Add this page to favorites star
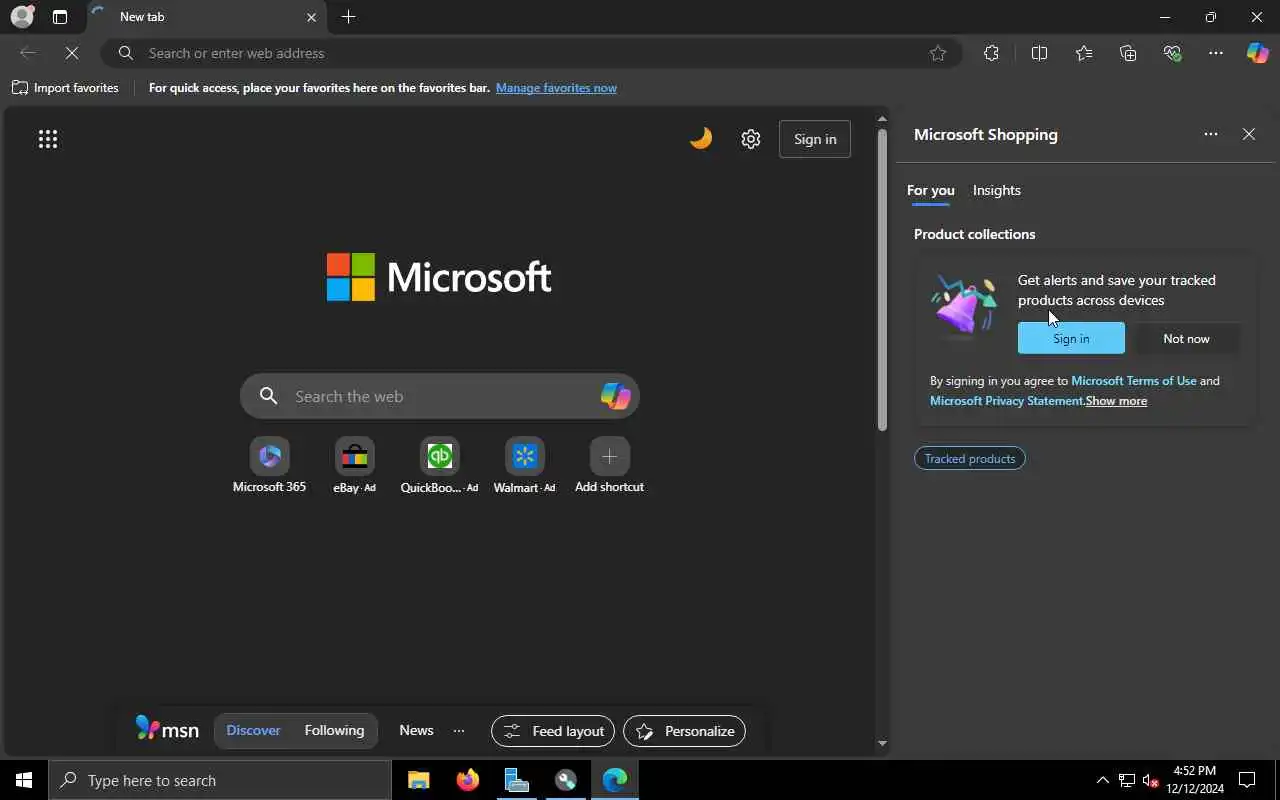The image size is (1280, 800). point(938,53)
